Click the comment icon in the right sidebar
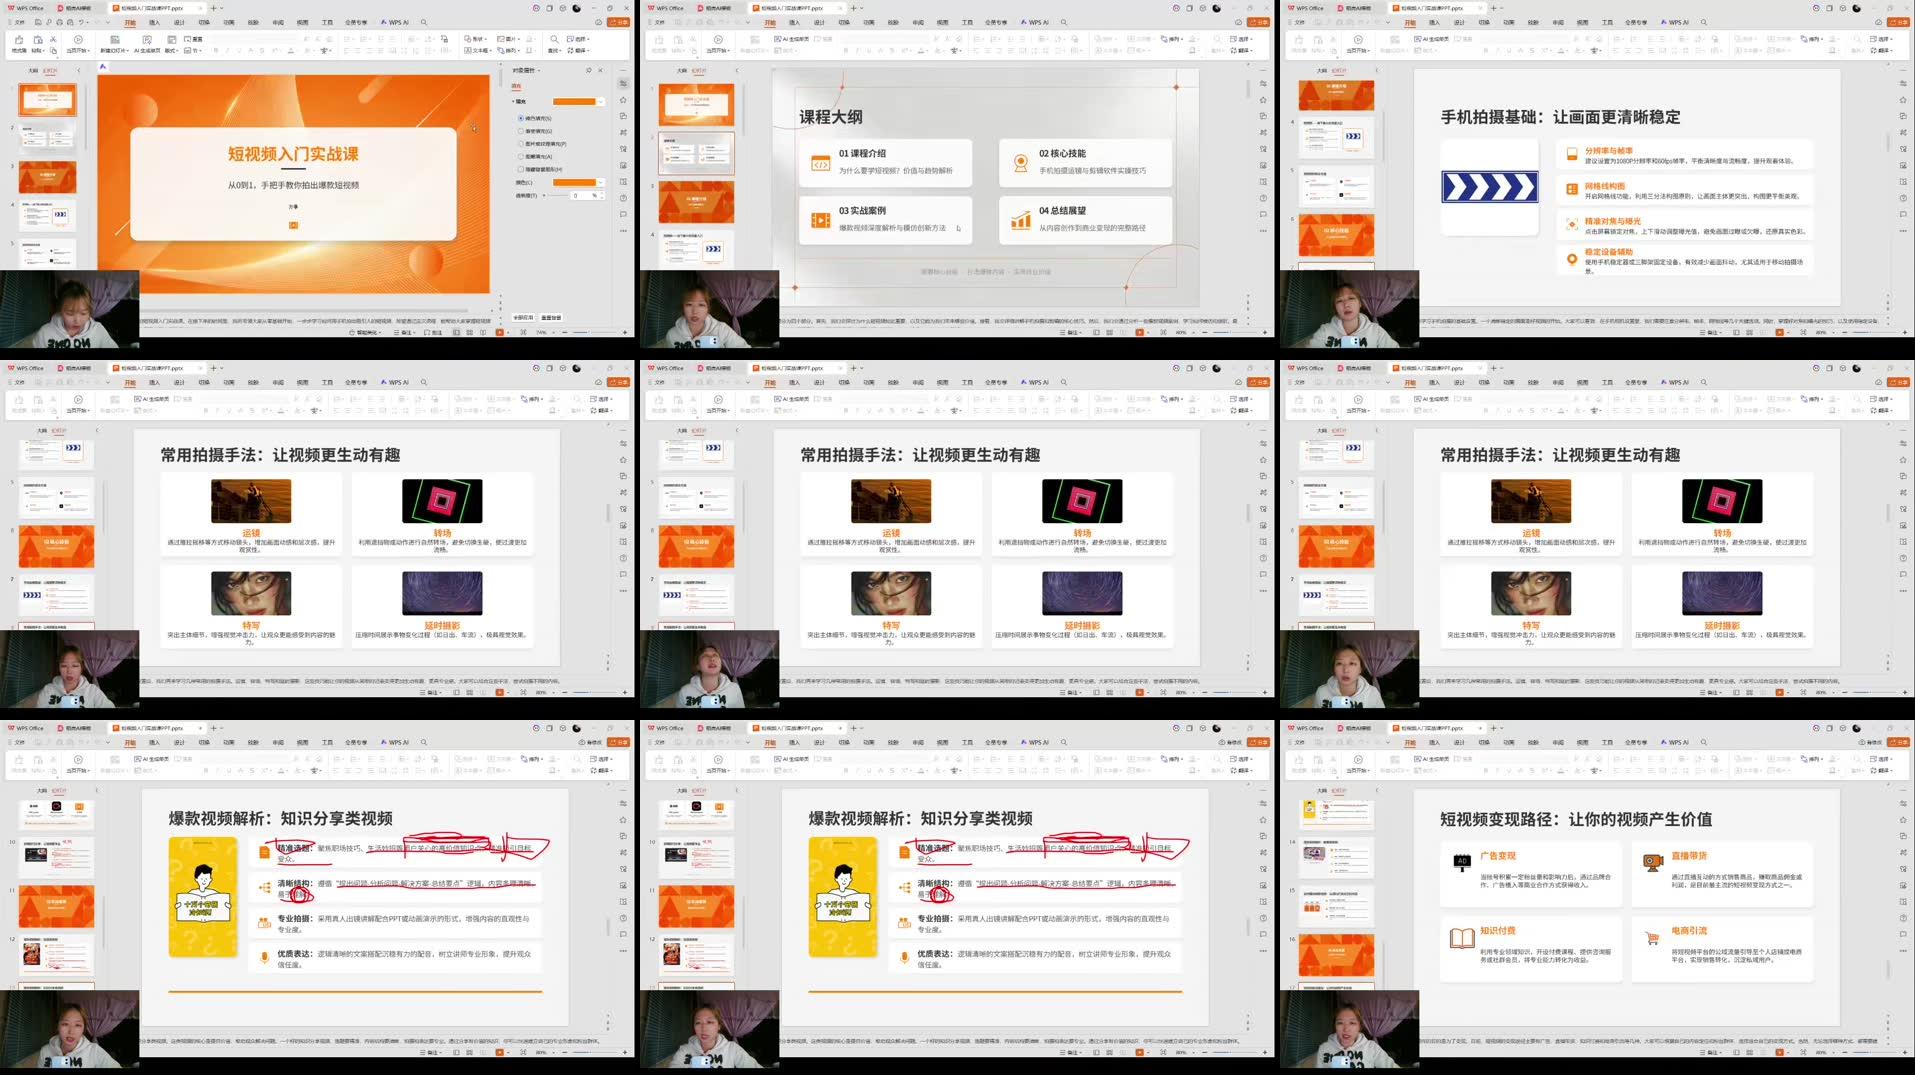This screenshot has width=1915, height=1075. tap(624, 213)
